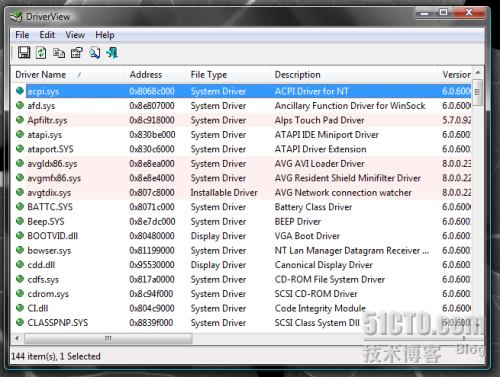Viewport: 500px width, 377px height.
Task: Click the green icon beside avgtdix.sys
Action: (20, 192)
